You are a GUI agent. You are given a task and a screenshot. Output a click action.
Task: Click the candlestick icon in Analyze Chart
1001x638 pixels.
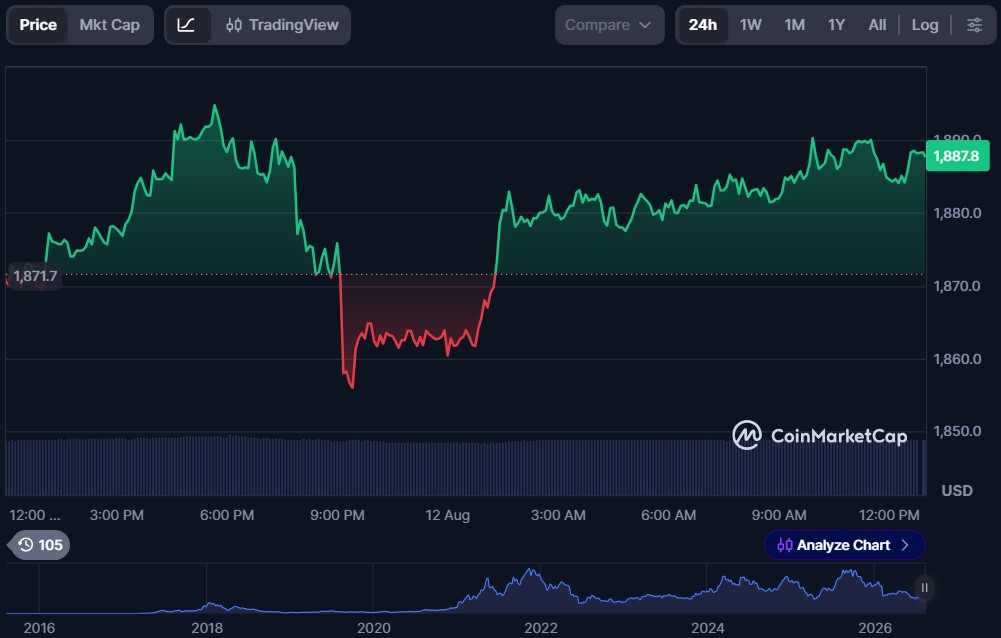[785, 545]
